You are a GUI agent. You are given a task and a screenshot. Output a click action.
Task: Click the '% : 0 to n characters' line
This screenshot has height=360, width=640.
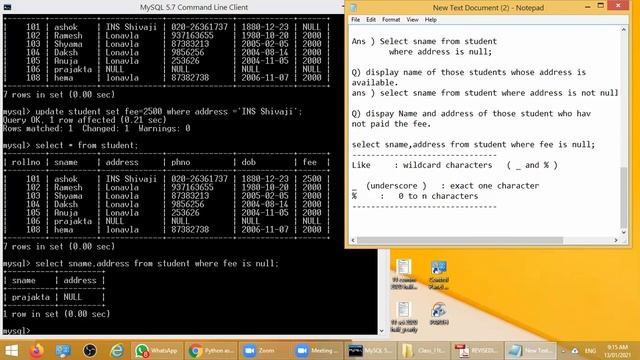coord(415,196)
